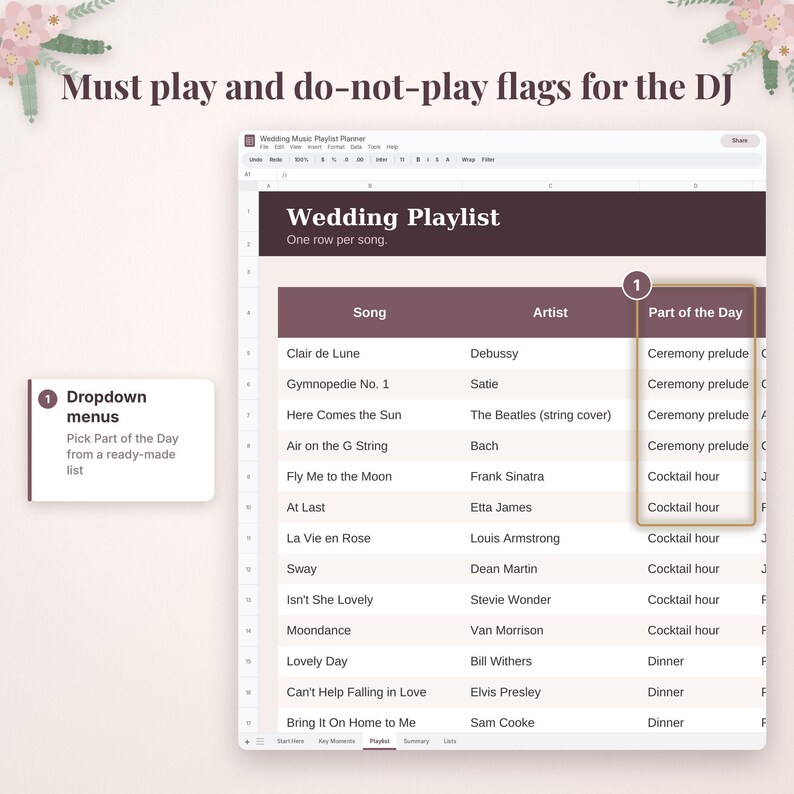Open the Format menu

pos(336,147)
